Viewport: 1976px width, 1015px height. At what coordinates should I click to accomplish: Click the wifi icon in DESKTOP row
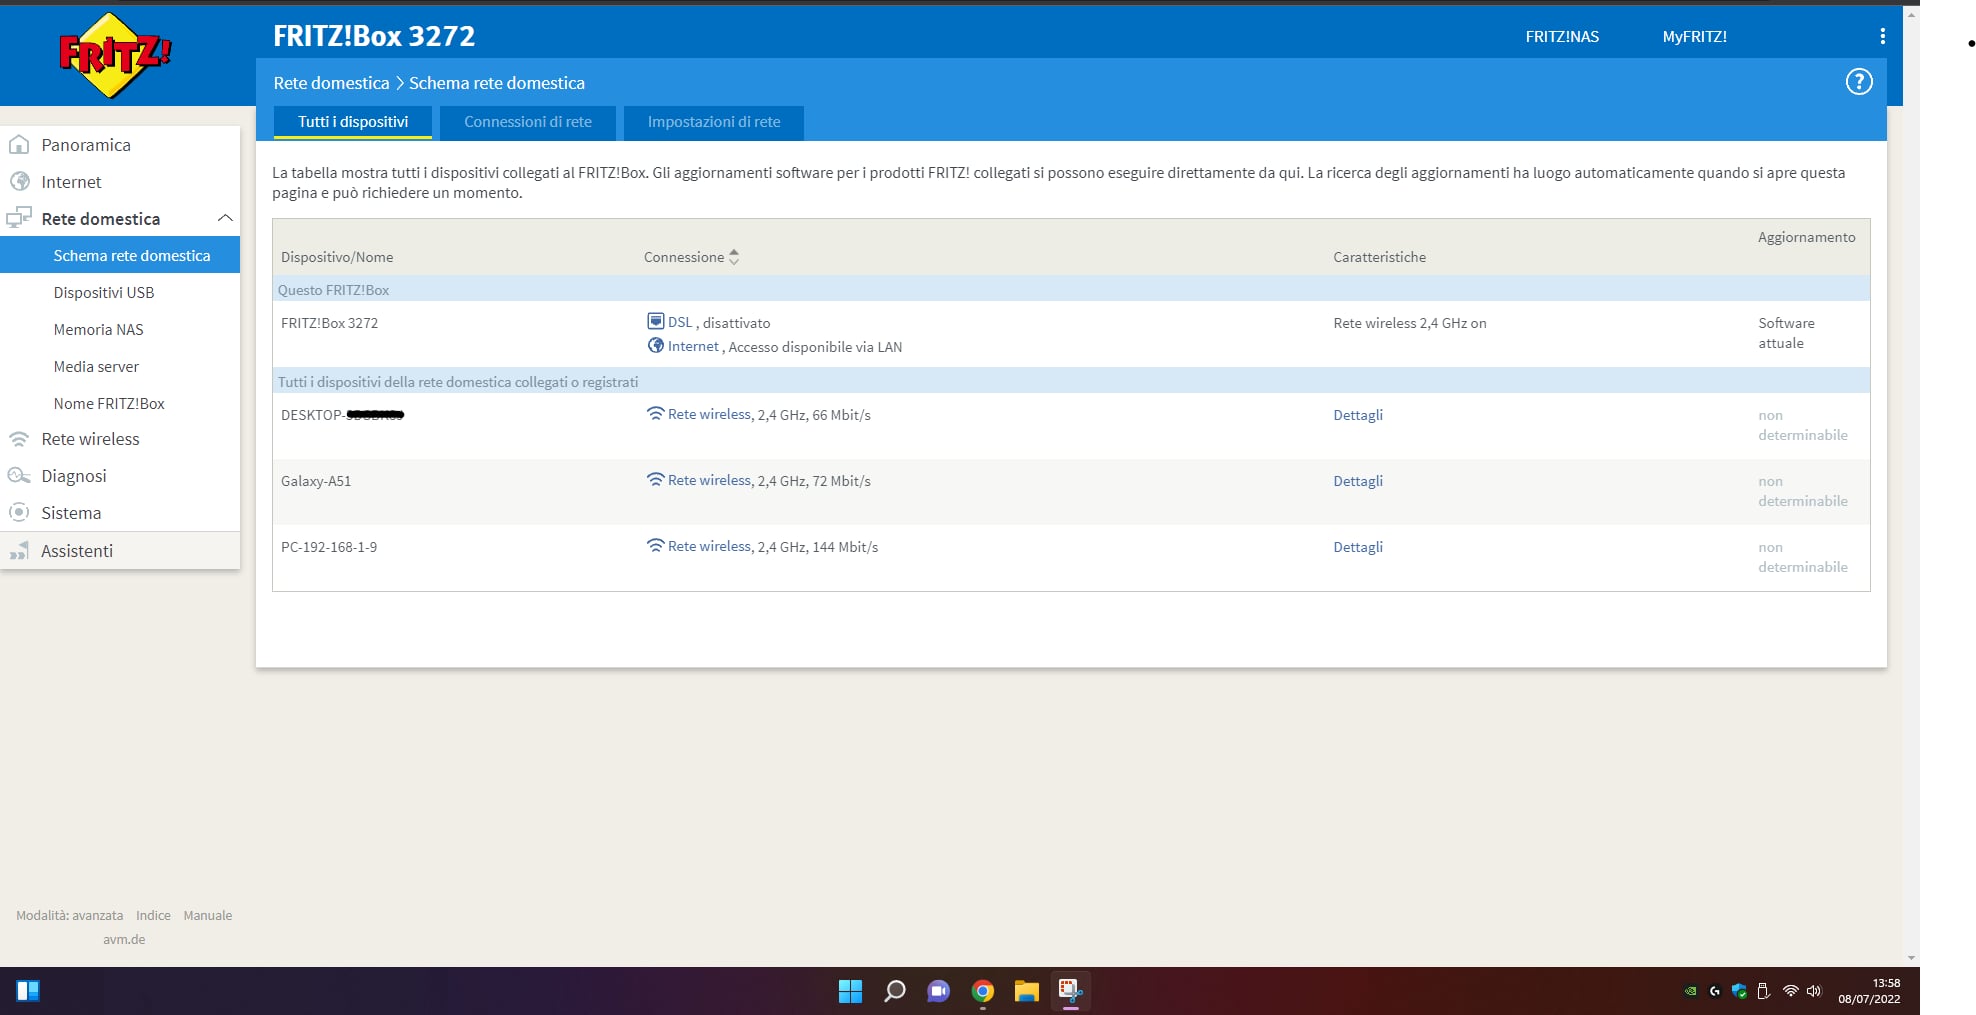(655, 414)
